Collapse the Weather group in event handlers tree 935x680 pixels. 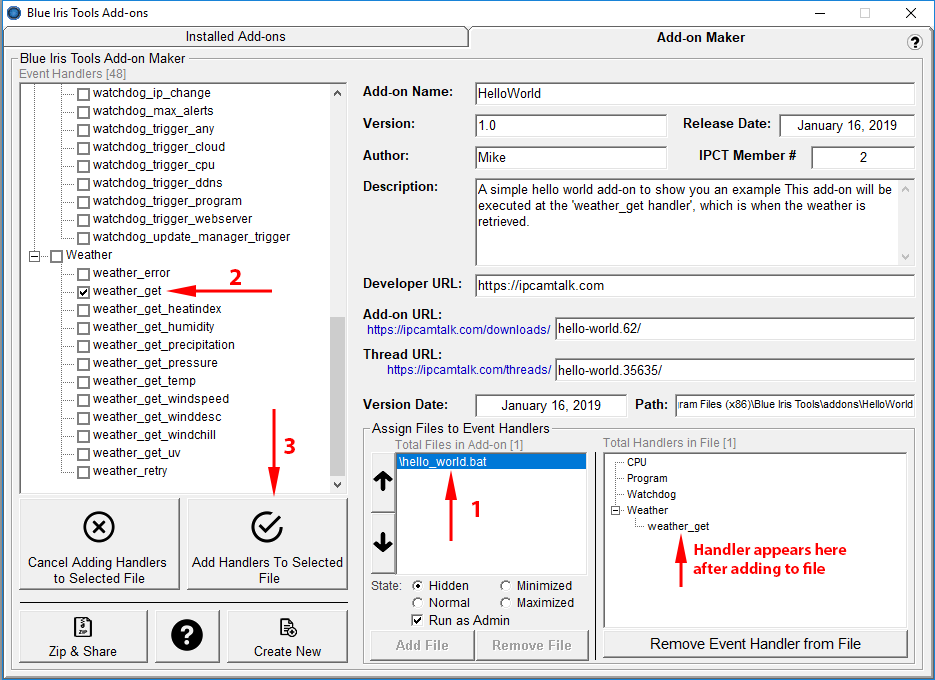tap(35, 256)
